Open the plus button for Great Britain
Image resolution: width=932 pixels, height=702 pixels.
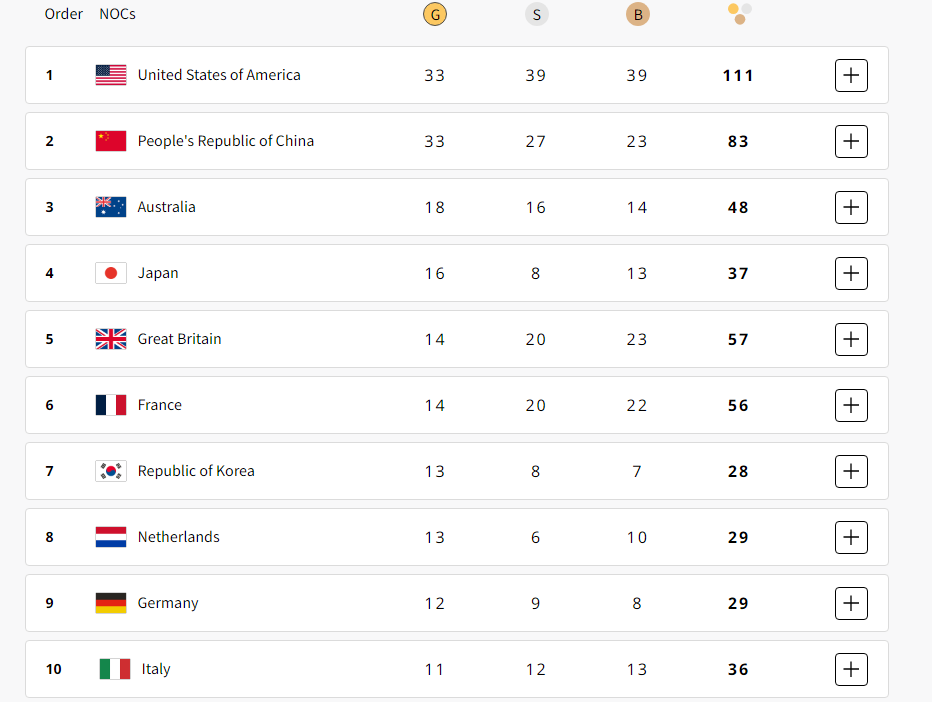(851, 339)
